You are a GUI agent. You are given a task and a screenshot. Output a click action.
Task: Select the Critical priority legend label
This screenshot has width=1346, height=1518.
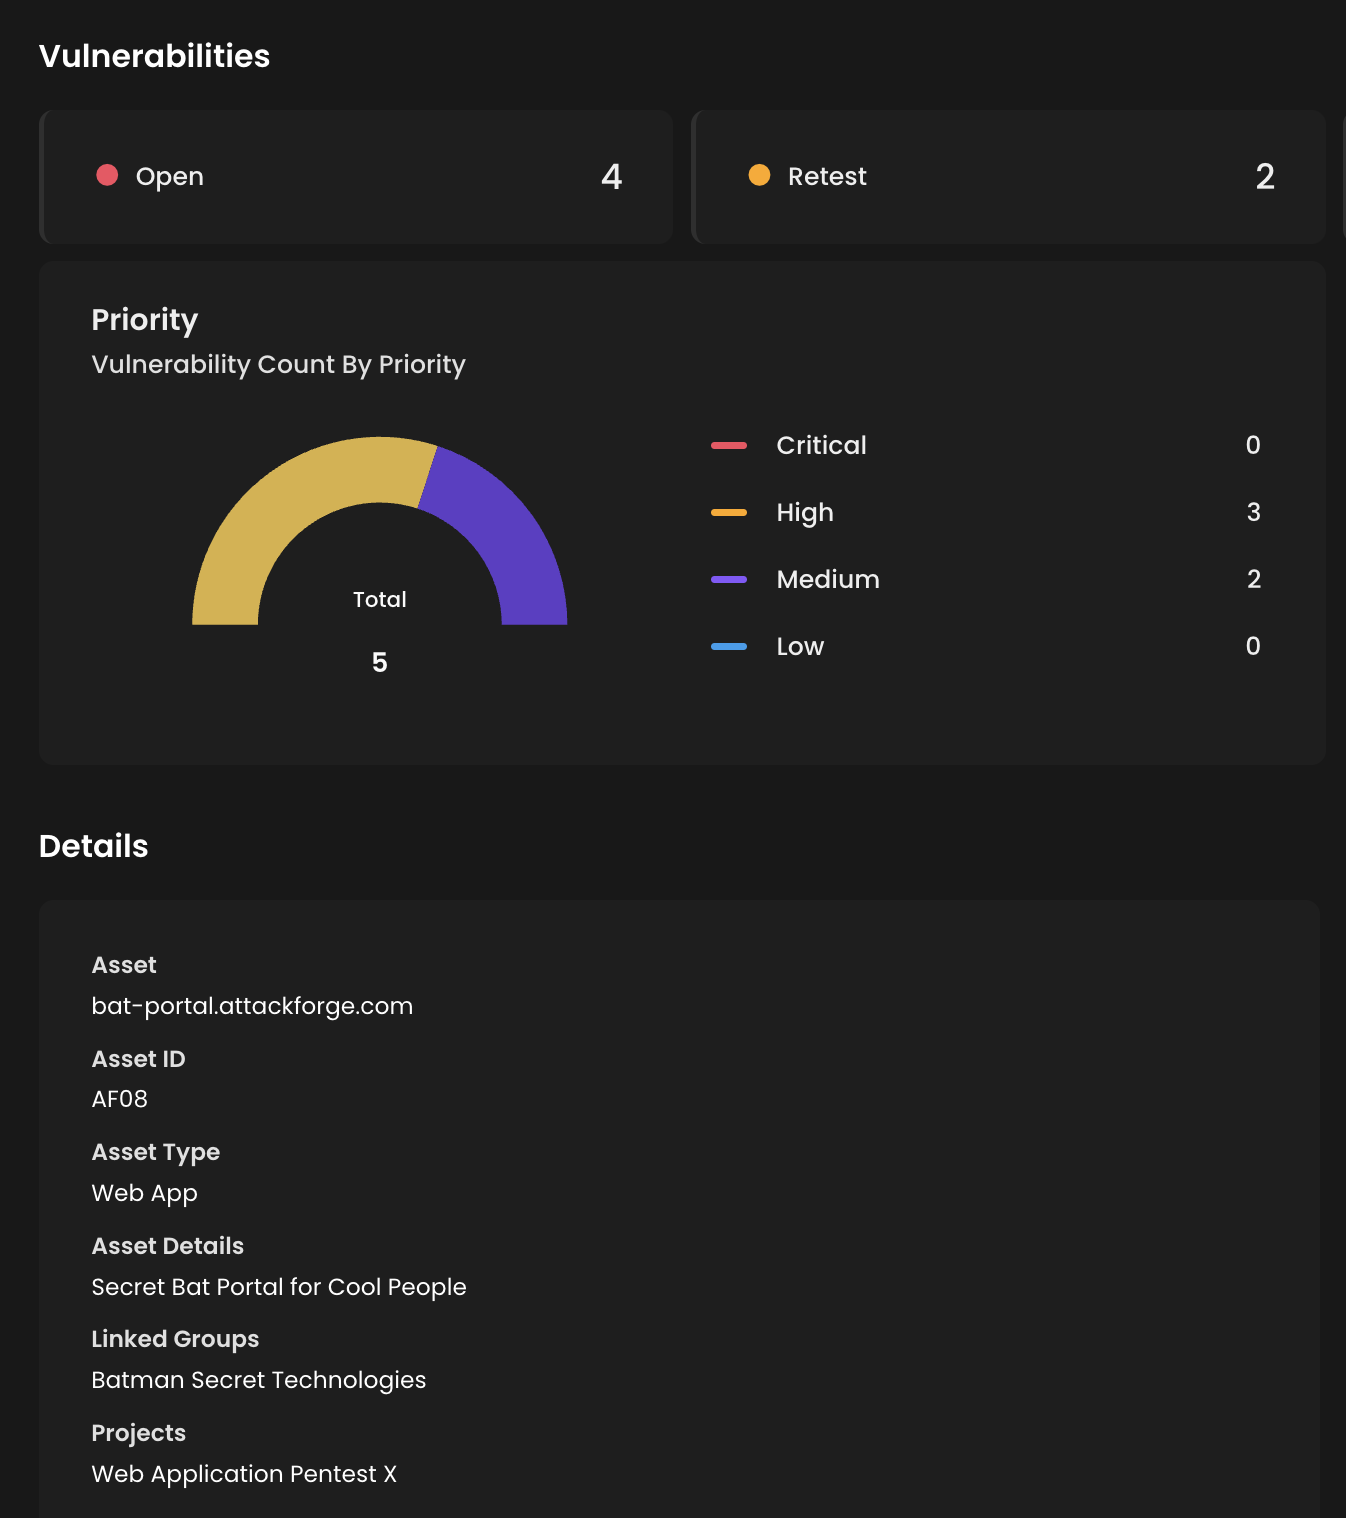[x=821, y=445]
